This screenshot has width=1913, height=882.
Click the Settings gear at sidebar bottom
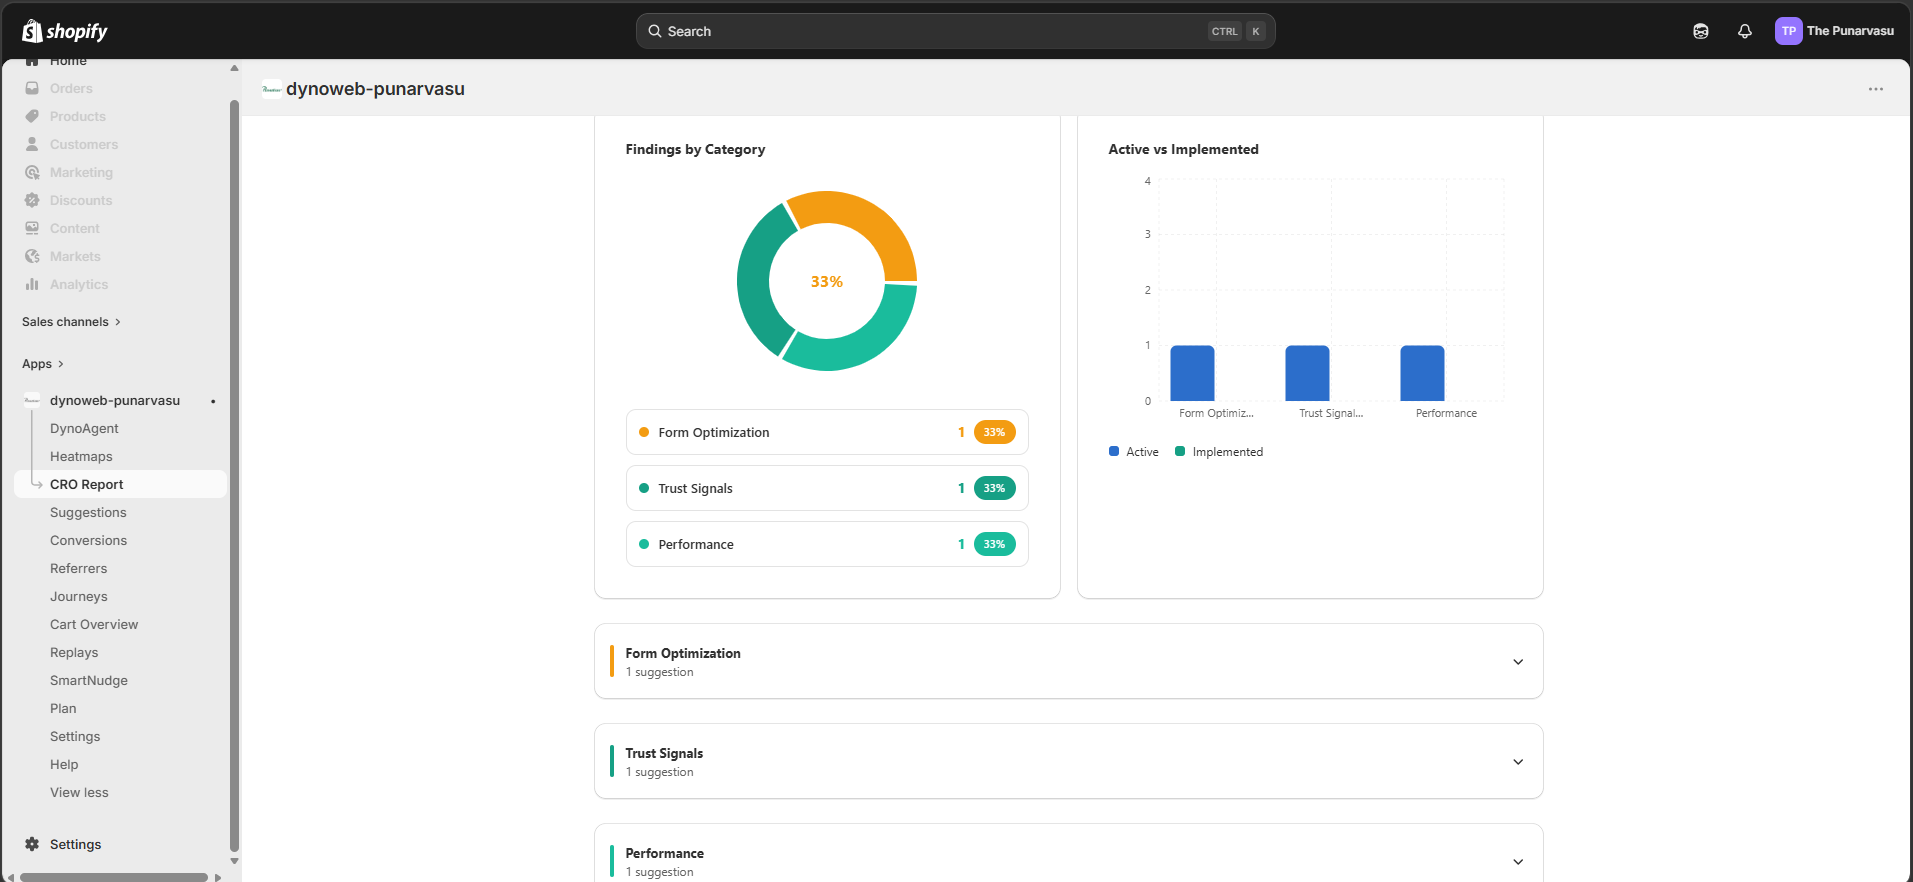point(32,844)
